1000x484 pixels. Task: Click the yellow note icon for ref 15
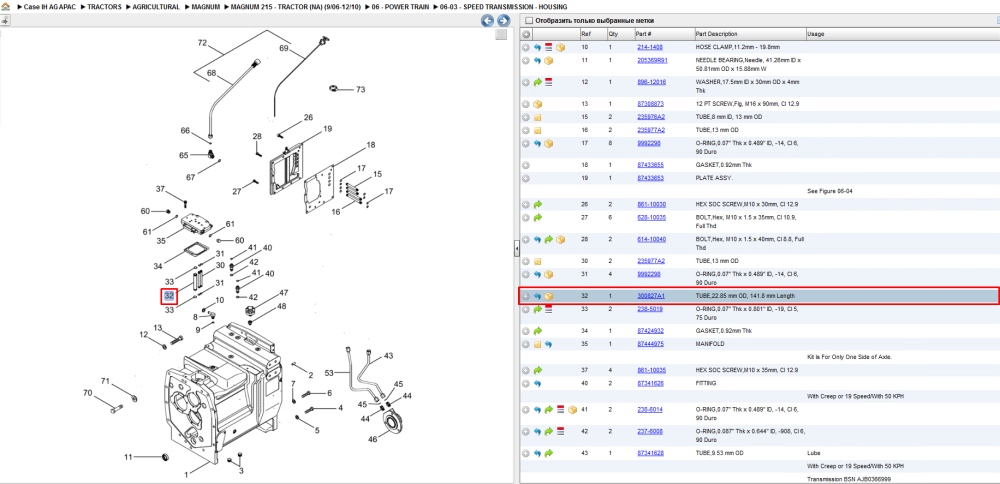coord(537,117)
